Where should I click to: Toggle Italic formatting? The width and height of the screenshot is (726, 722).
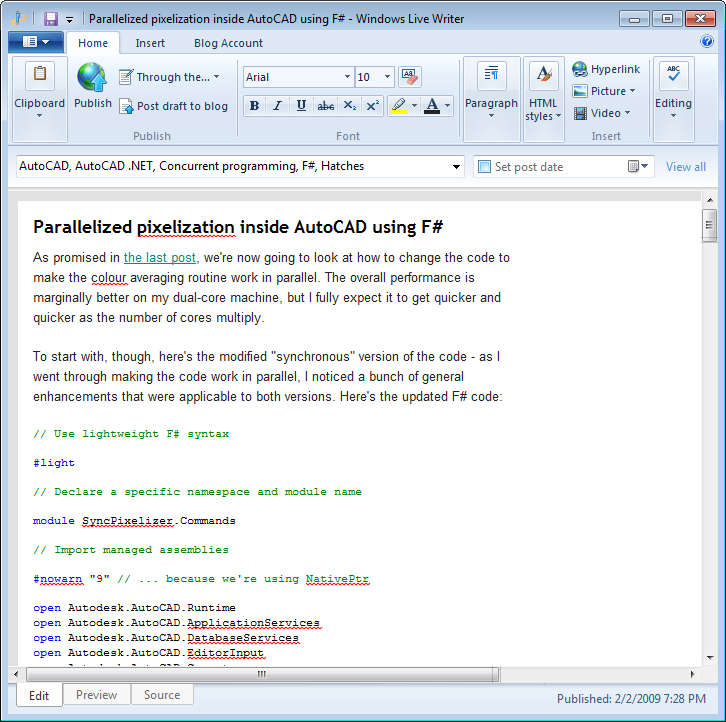pos(277,106)
